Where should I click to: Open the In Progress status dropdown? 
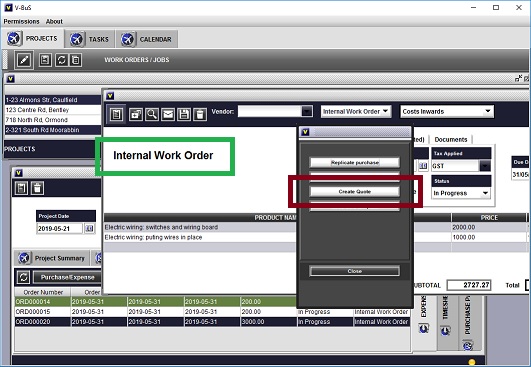tap(461, 193)
